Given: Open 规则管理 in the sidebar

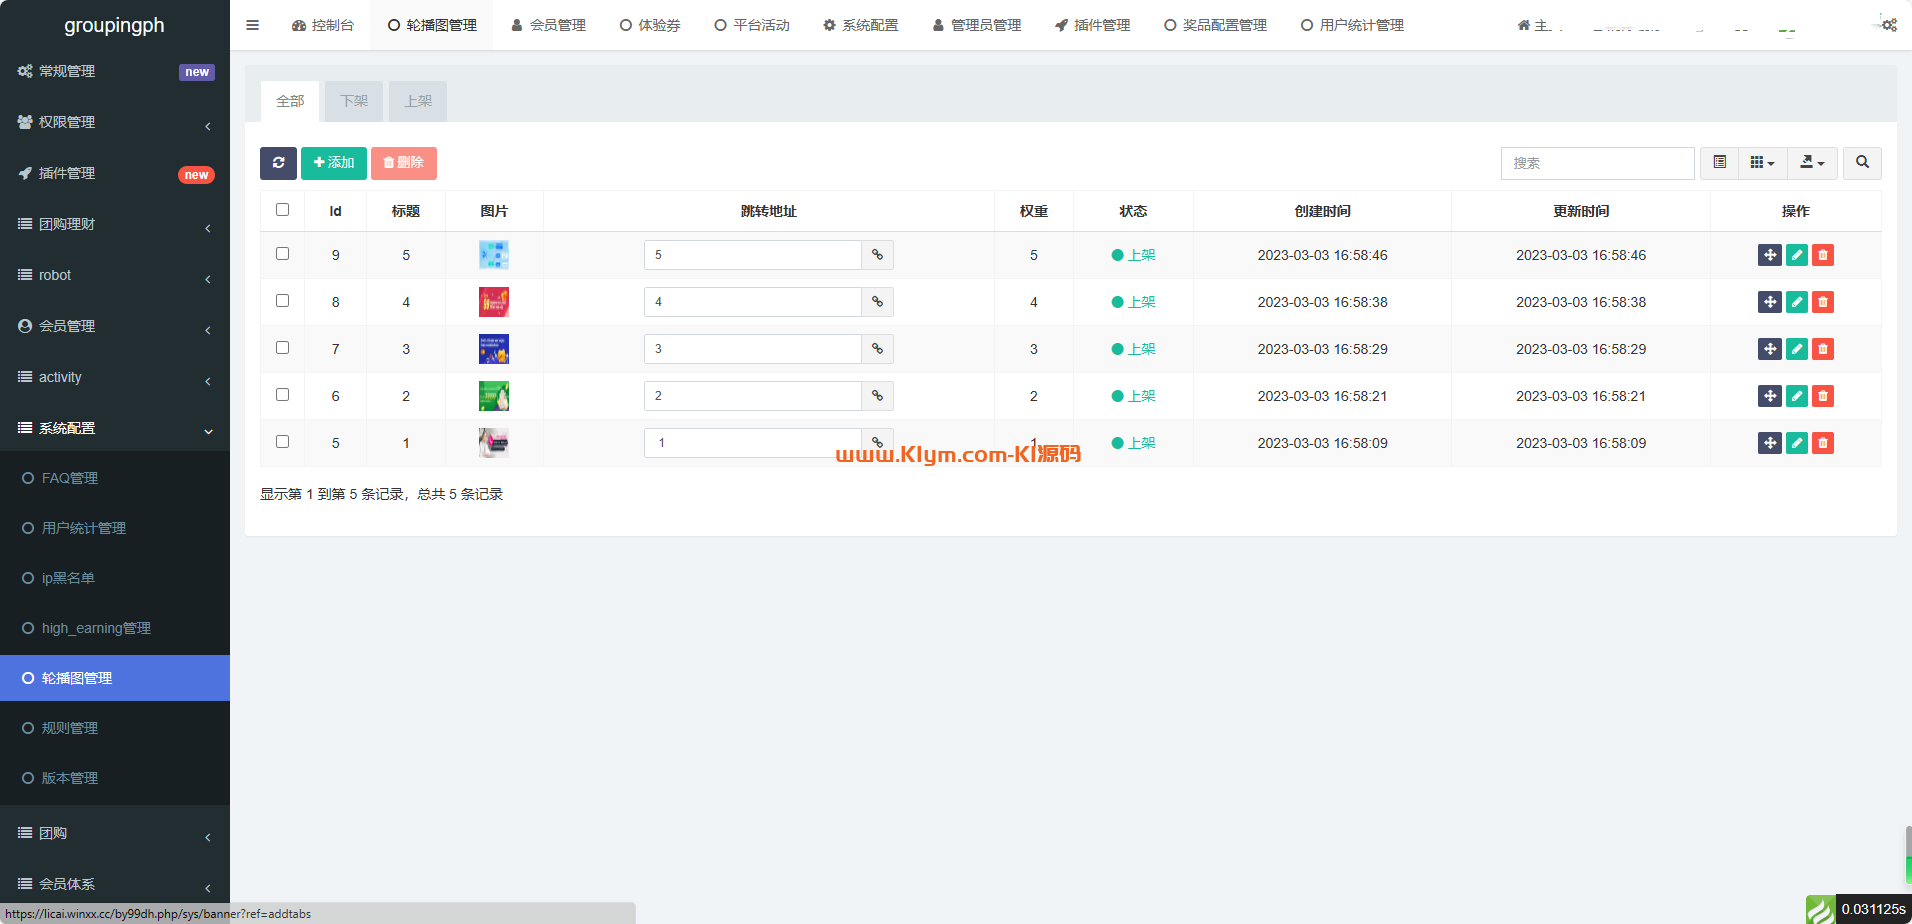Looking at the screenshot, I should pyautogui.click(x=115, y=728).
